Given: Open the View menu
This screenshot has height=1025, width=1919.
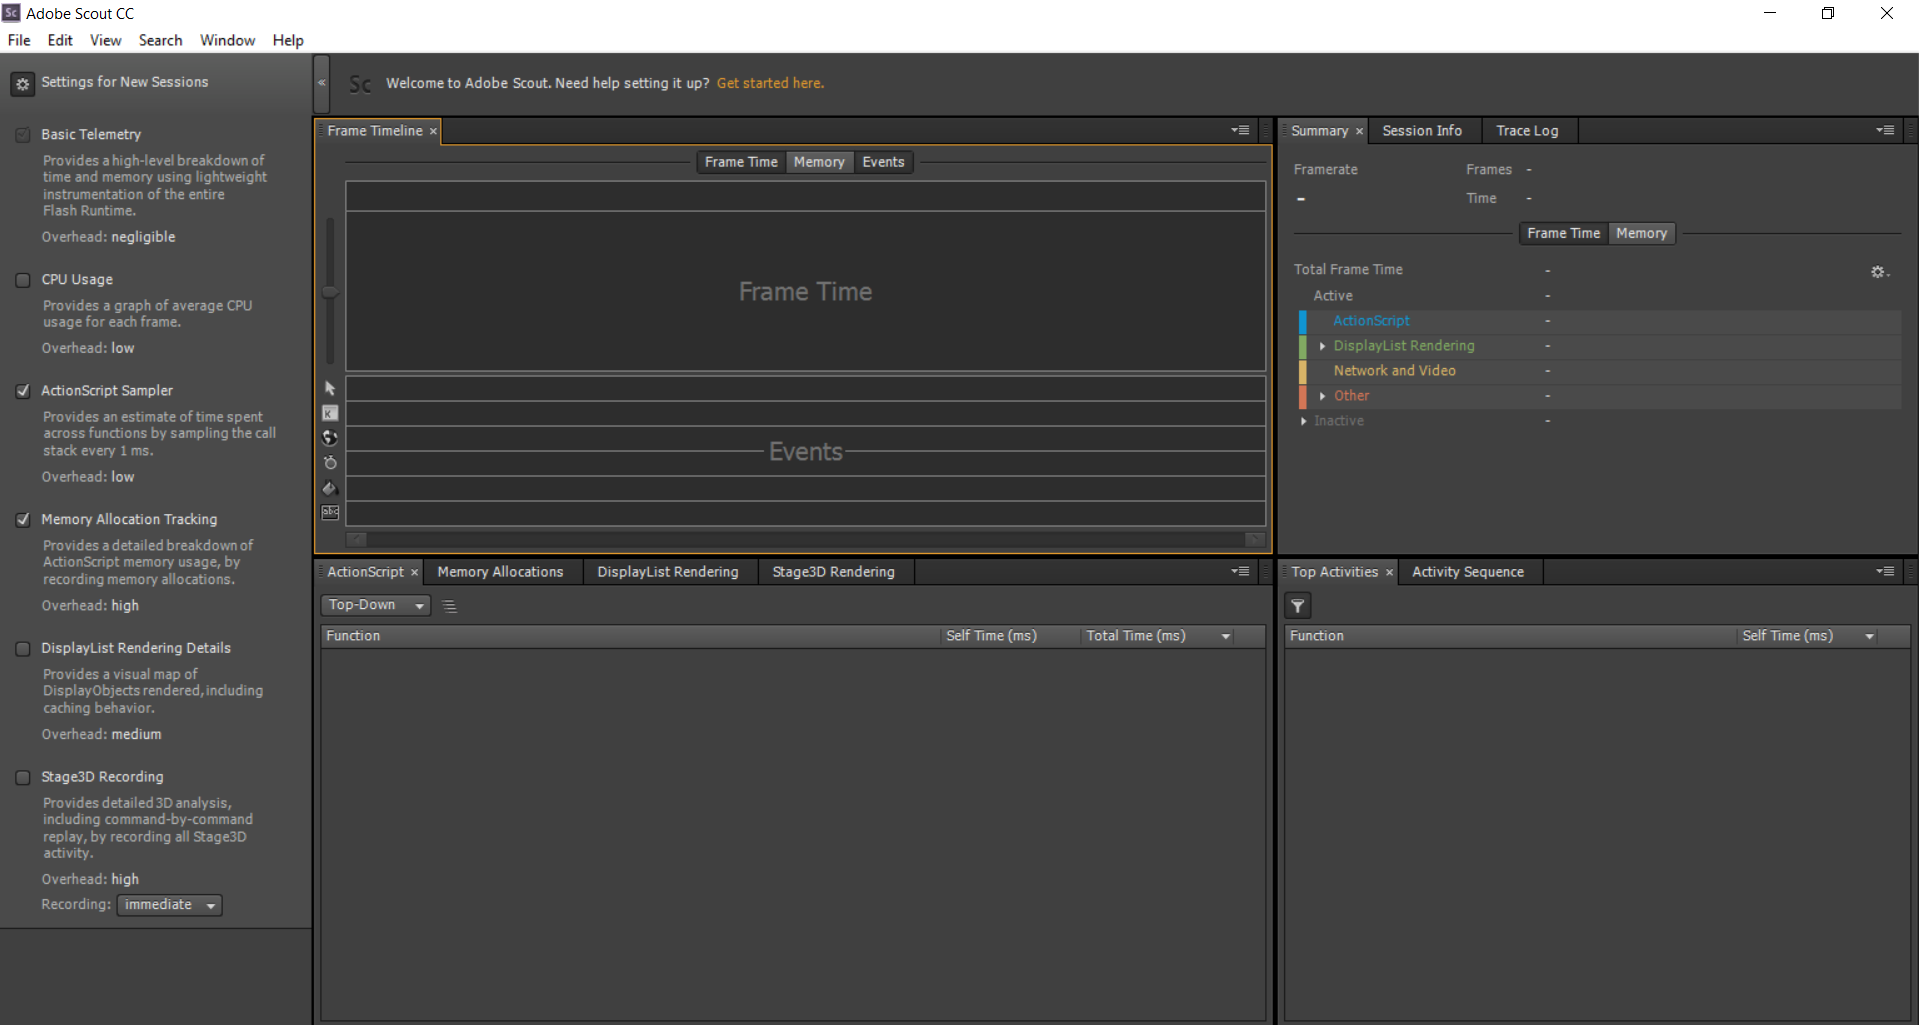Looking at the screenshot, I should (x=105, y=40).
